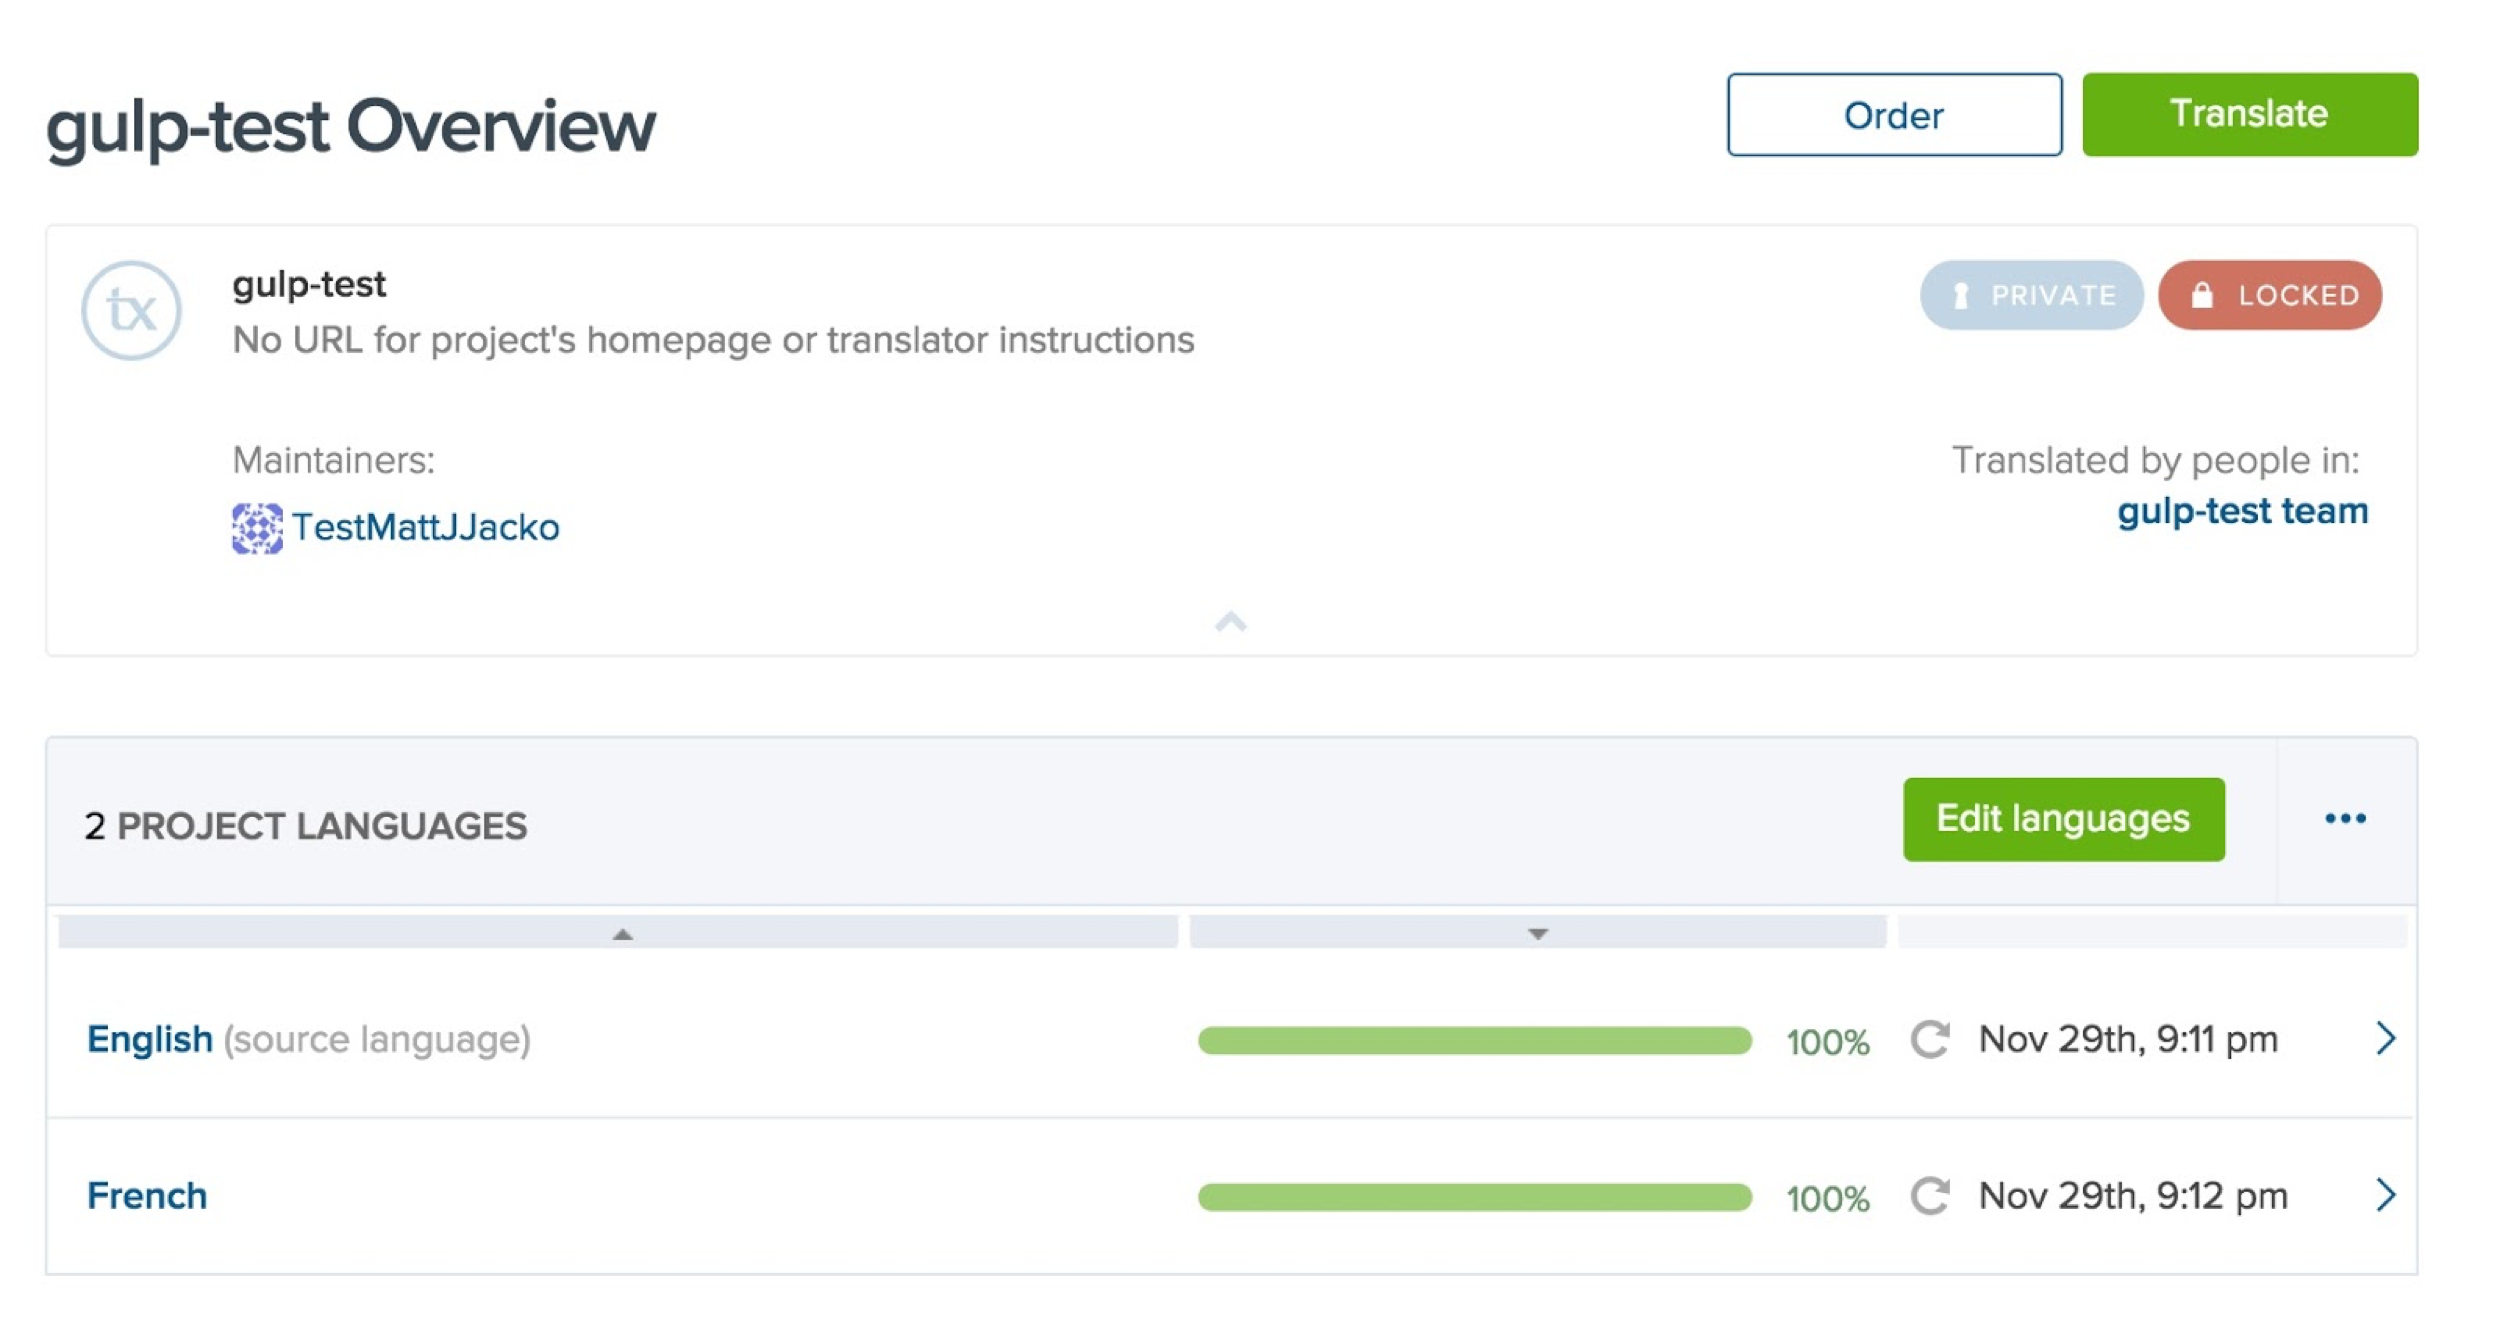
Task: Click the lock icon on LOCKED badge
Action: click(x=2202, y=296)
